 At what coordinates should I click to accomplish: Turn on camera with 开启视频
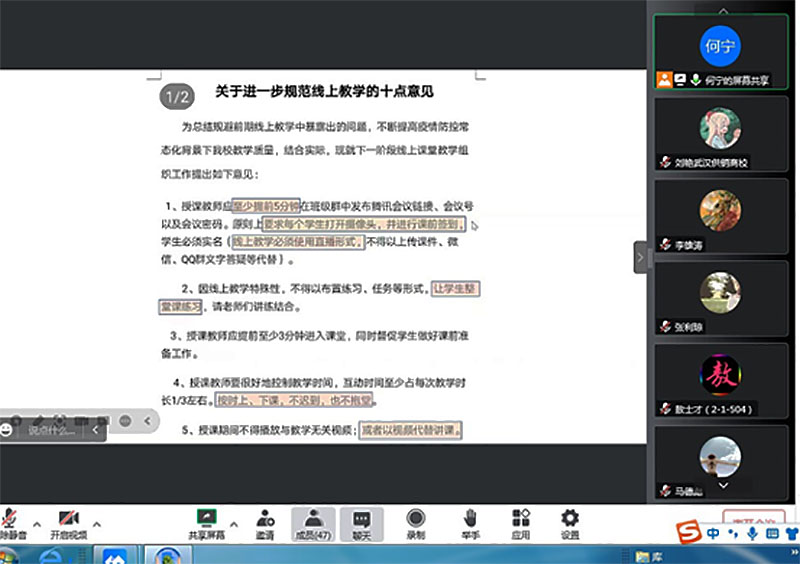(x=68, y=522)
